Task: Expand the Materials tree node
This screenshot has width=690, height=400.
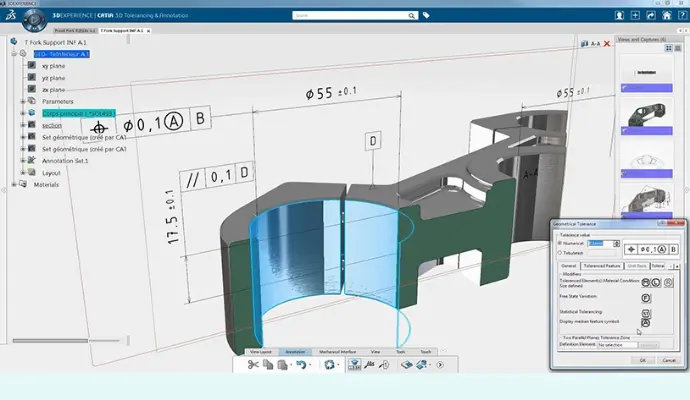Action: point(14,185)
